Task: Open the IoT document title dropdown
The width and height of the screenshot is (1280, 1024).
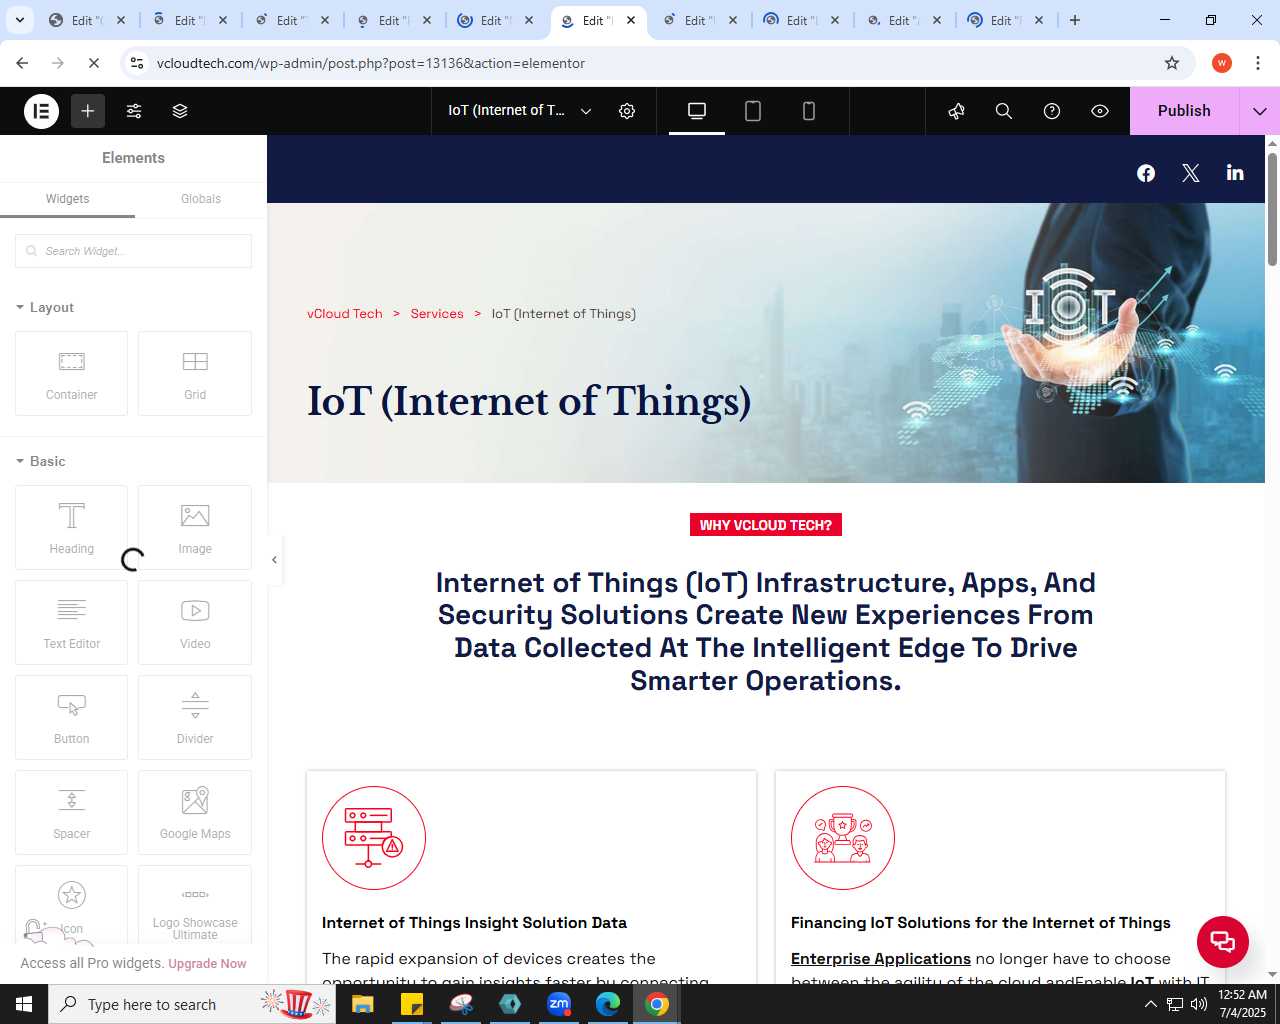Action: [x=520, y=111]
